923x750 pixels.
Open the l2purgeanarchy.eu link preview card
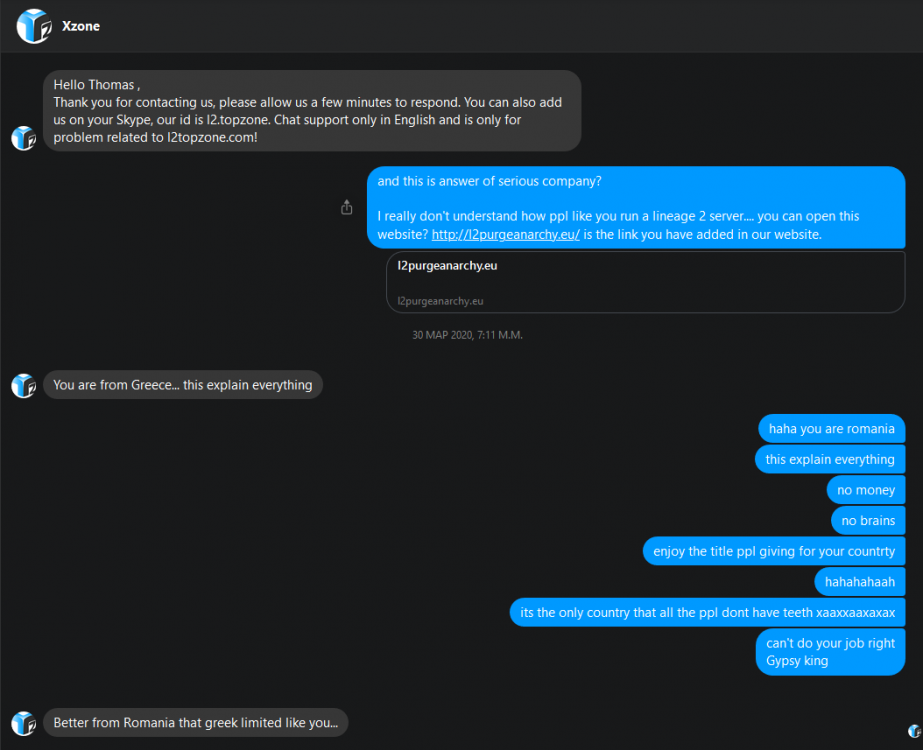645,283
